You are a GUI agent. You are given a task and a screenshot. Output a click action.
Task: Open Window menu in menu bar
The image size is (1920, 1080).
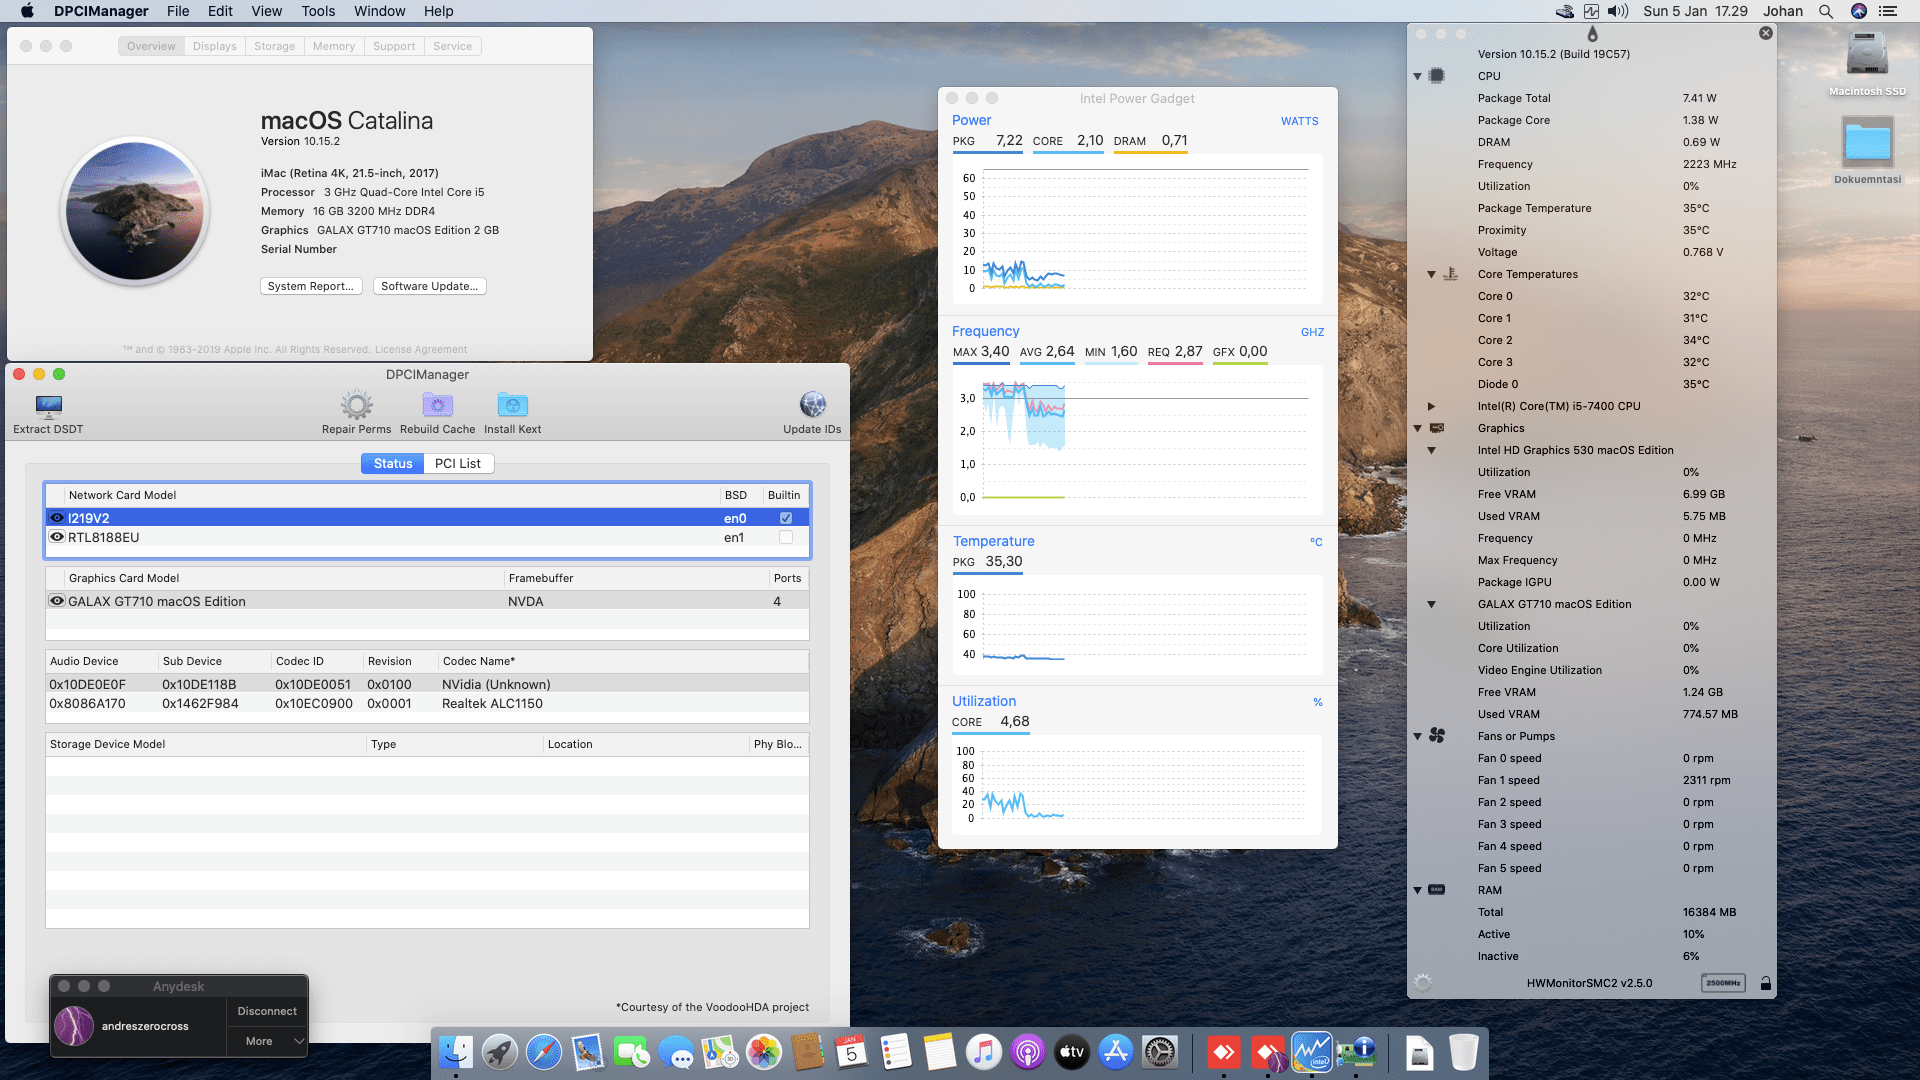coord(379,11)
